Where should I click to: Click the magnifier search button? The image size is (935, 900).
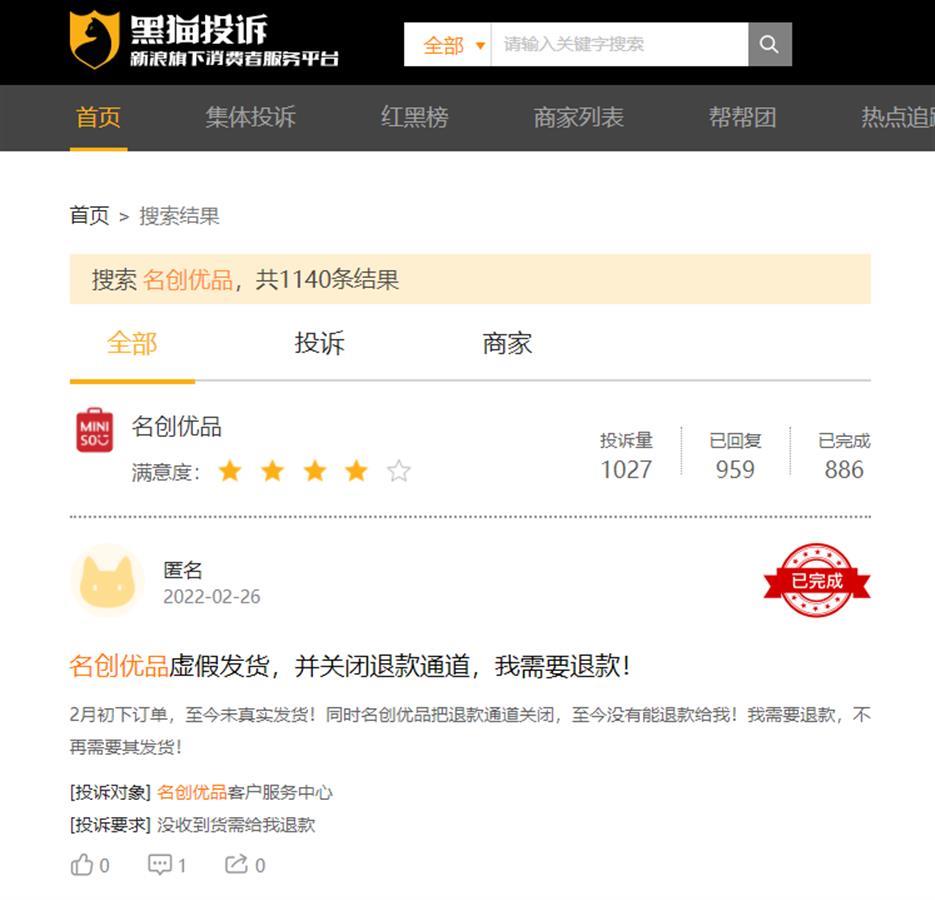(769, 44)
